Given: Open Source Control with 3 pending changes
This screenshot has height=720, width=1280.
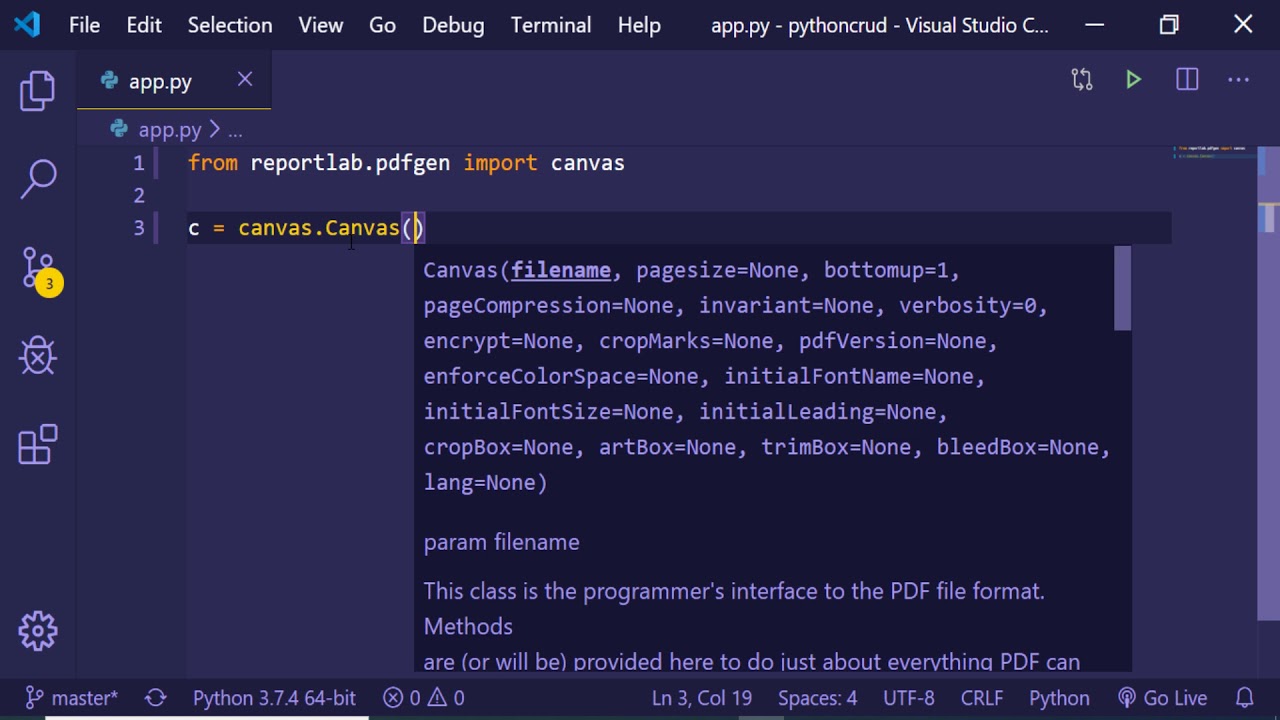Looking at the screenshot, I should (38, 269).
